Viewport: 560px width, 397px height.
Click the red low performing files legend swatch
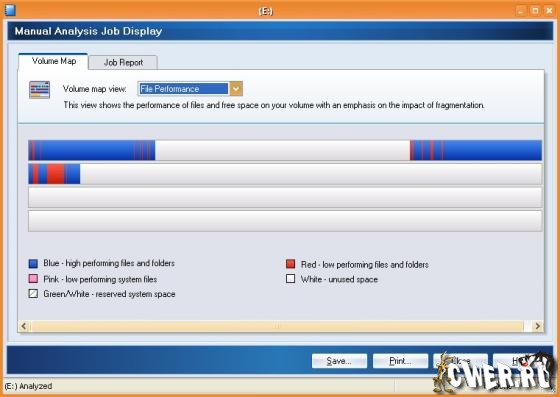(290, 264)
